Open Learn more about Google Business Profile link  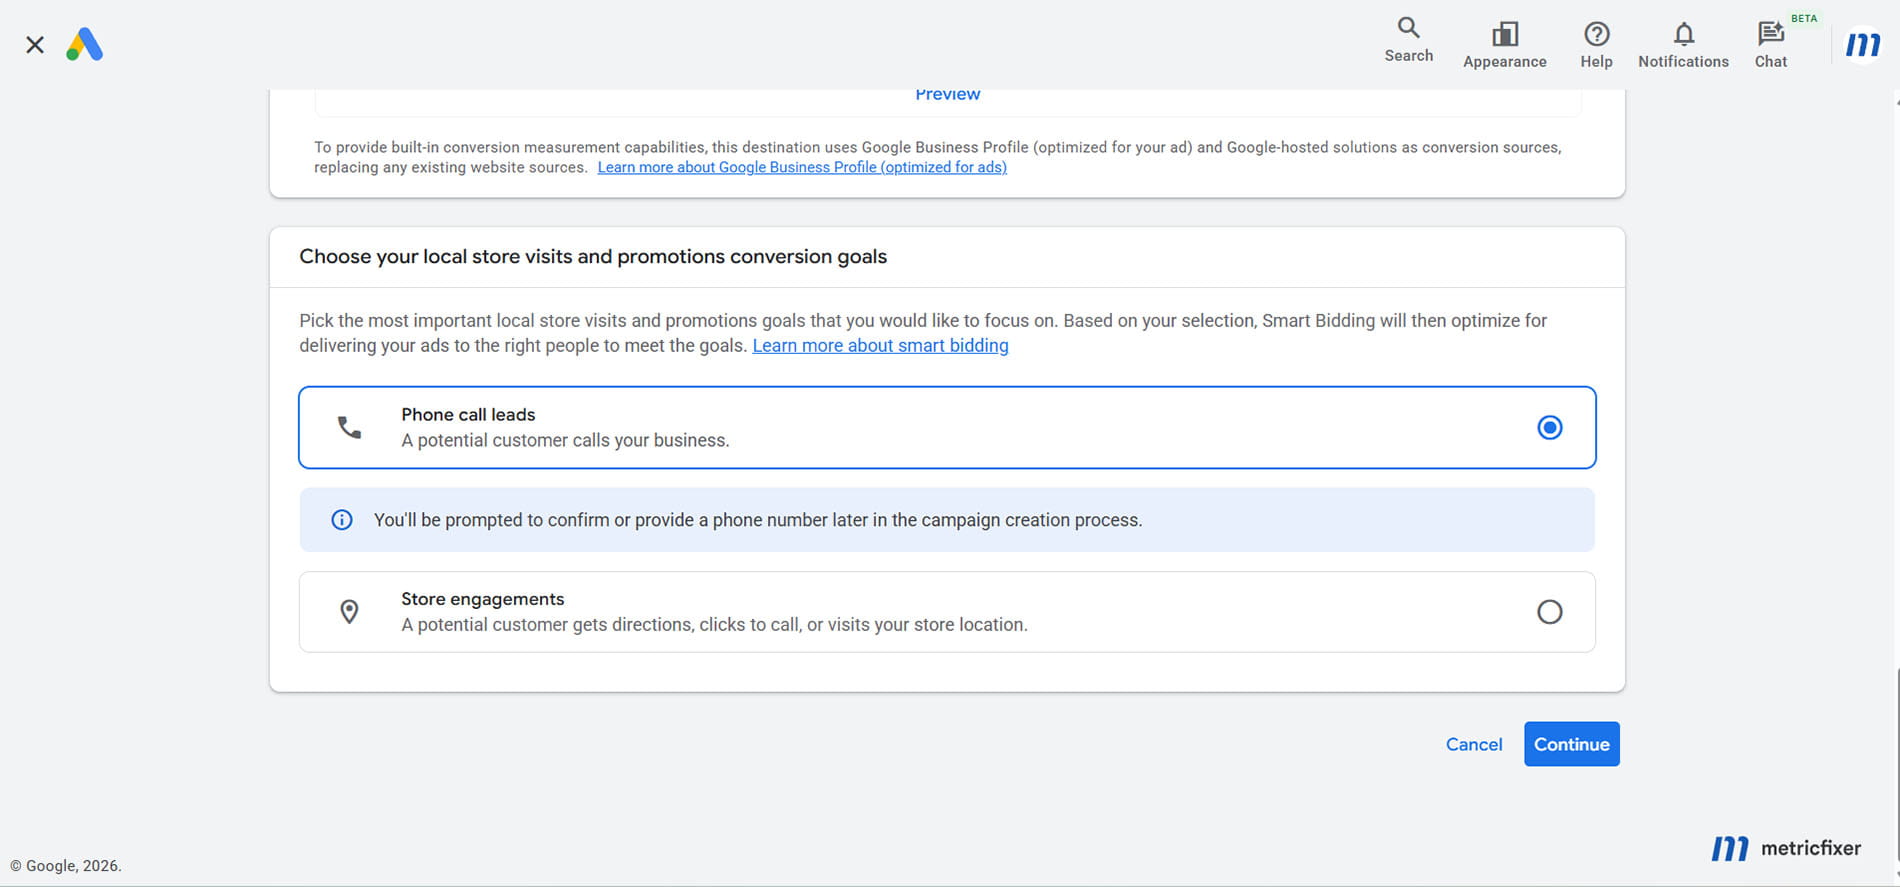802,167
